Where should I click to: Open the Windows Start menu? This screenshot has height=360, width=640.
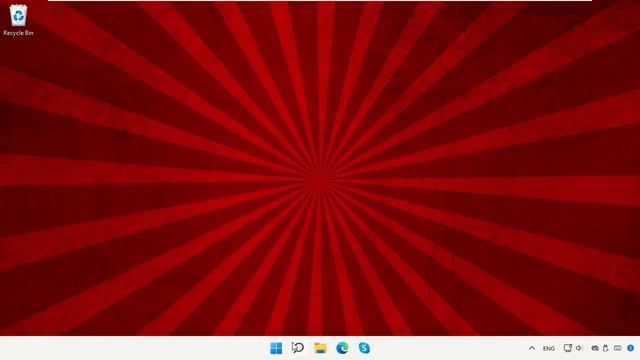click(276, 348)
